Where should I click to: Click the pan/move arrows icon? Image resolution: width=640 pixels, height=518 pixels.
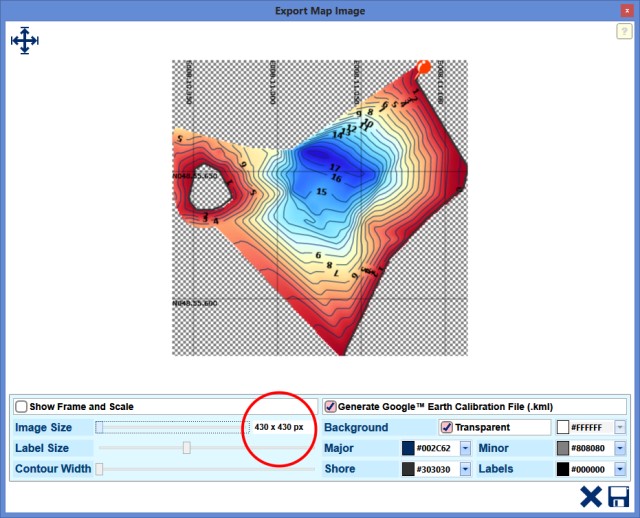click(24, 41)
